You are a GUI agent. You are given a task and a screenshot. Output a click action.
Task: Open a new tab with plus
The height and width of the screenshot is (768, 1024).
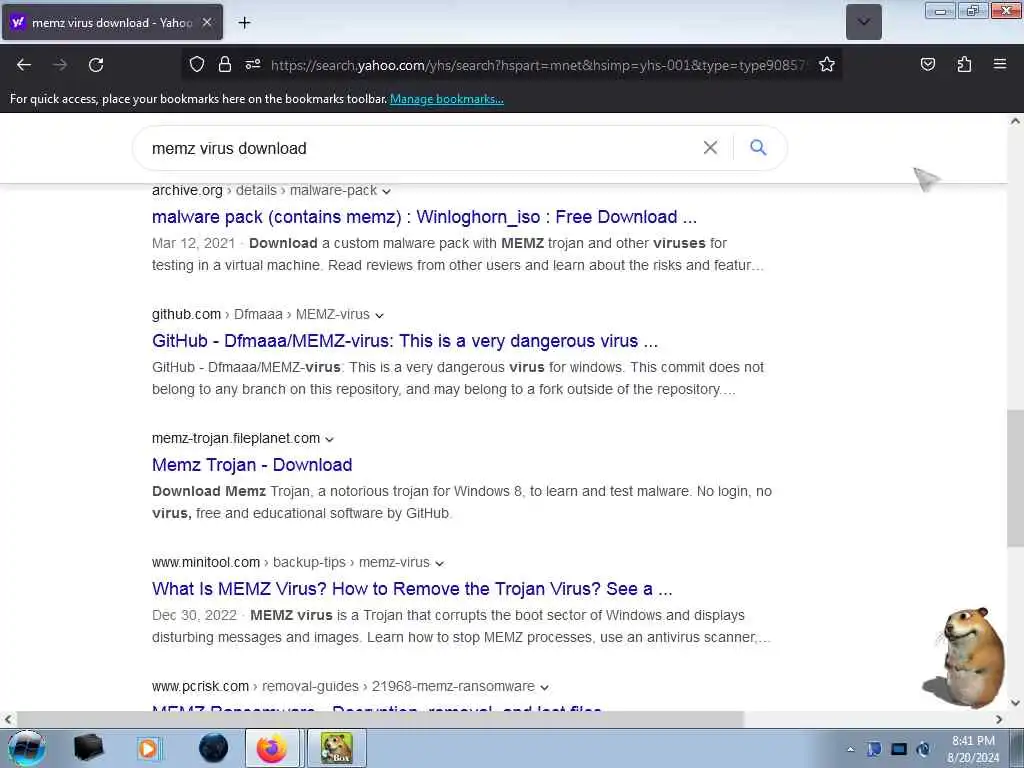pyautogui.click(x=244, y=23)
